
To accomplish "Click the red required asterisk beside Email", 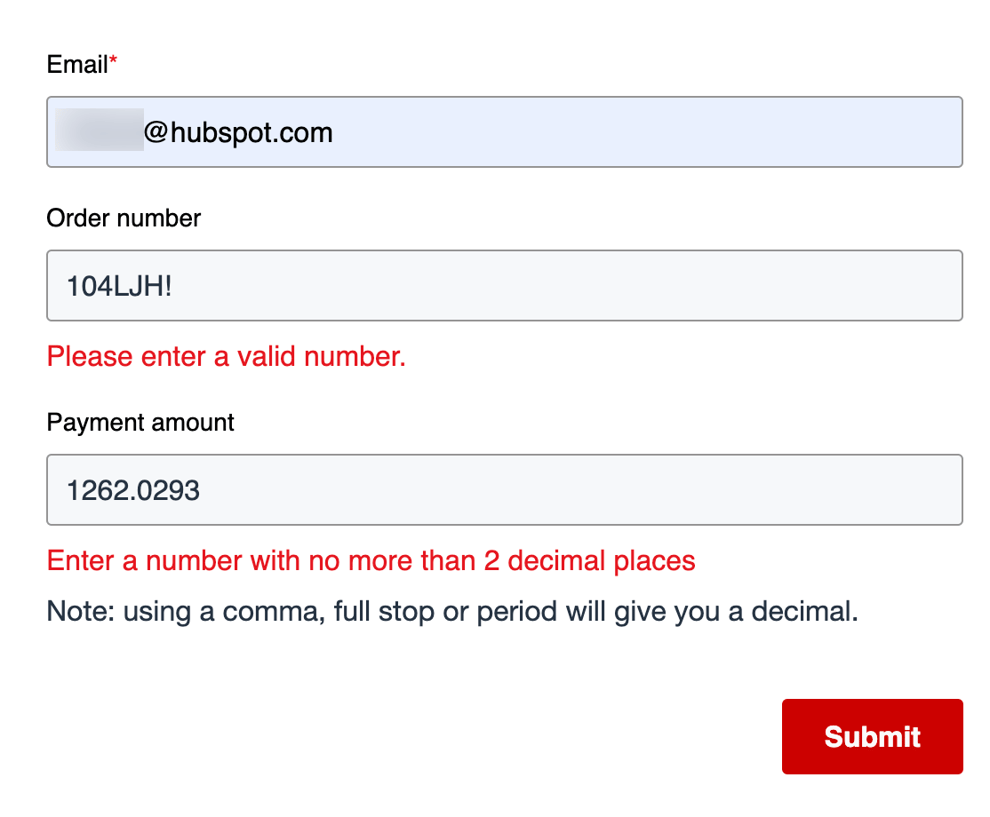I will coord(113,60).
